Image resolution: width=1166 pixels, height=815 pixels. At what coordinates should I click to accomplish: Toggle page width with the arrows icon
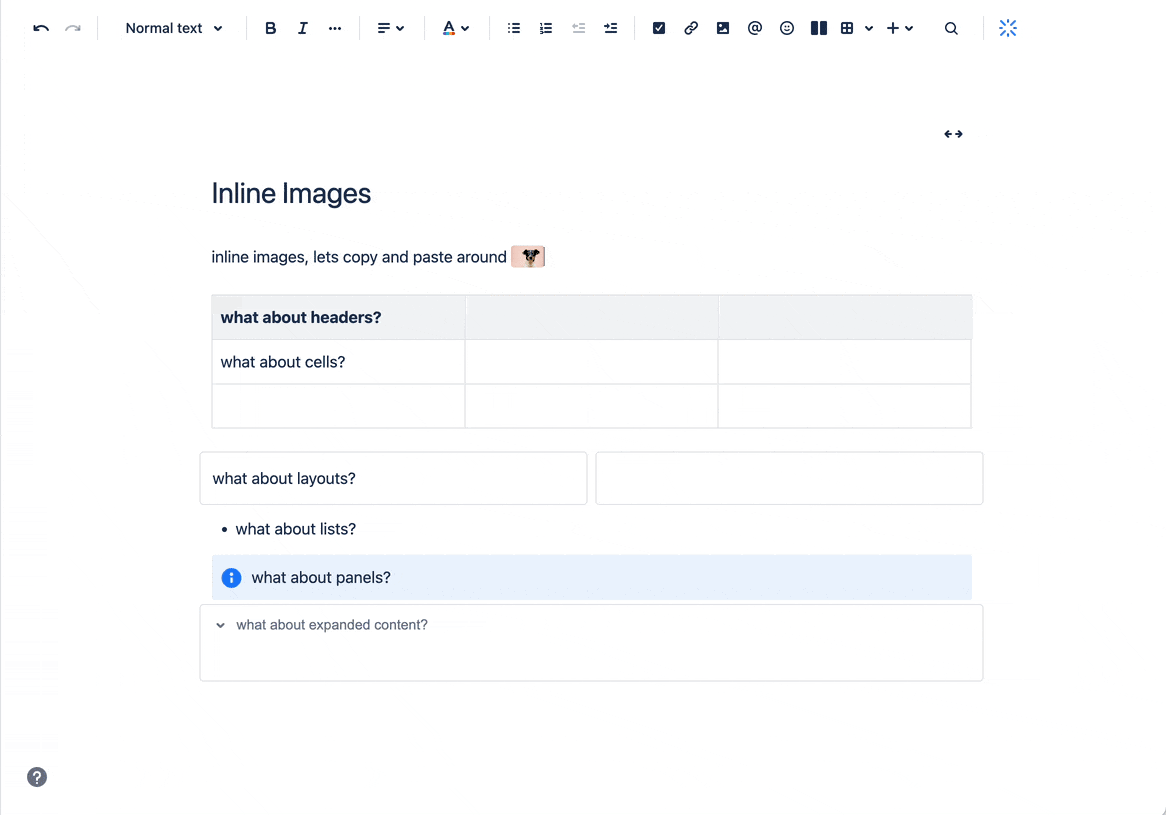[953, 134]
